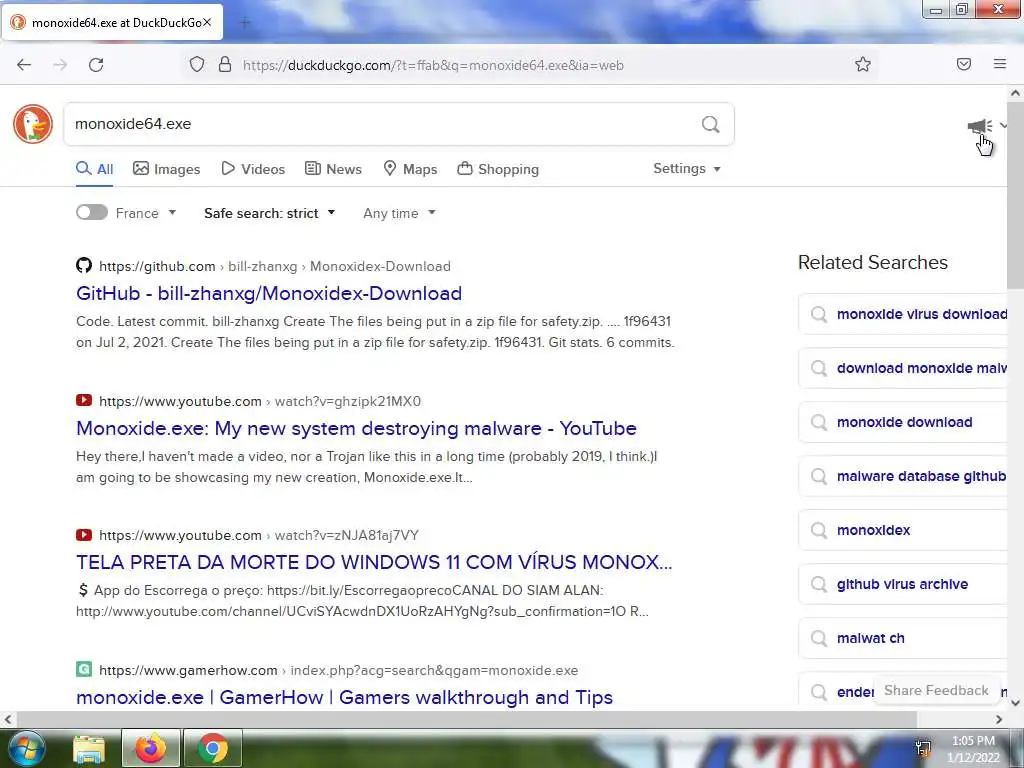Search related: malware database github
The height and width of the screenshot is (768, 1024).
point(904,477)
